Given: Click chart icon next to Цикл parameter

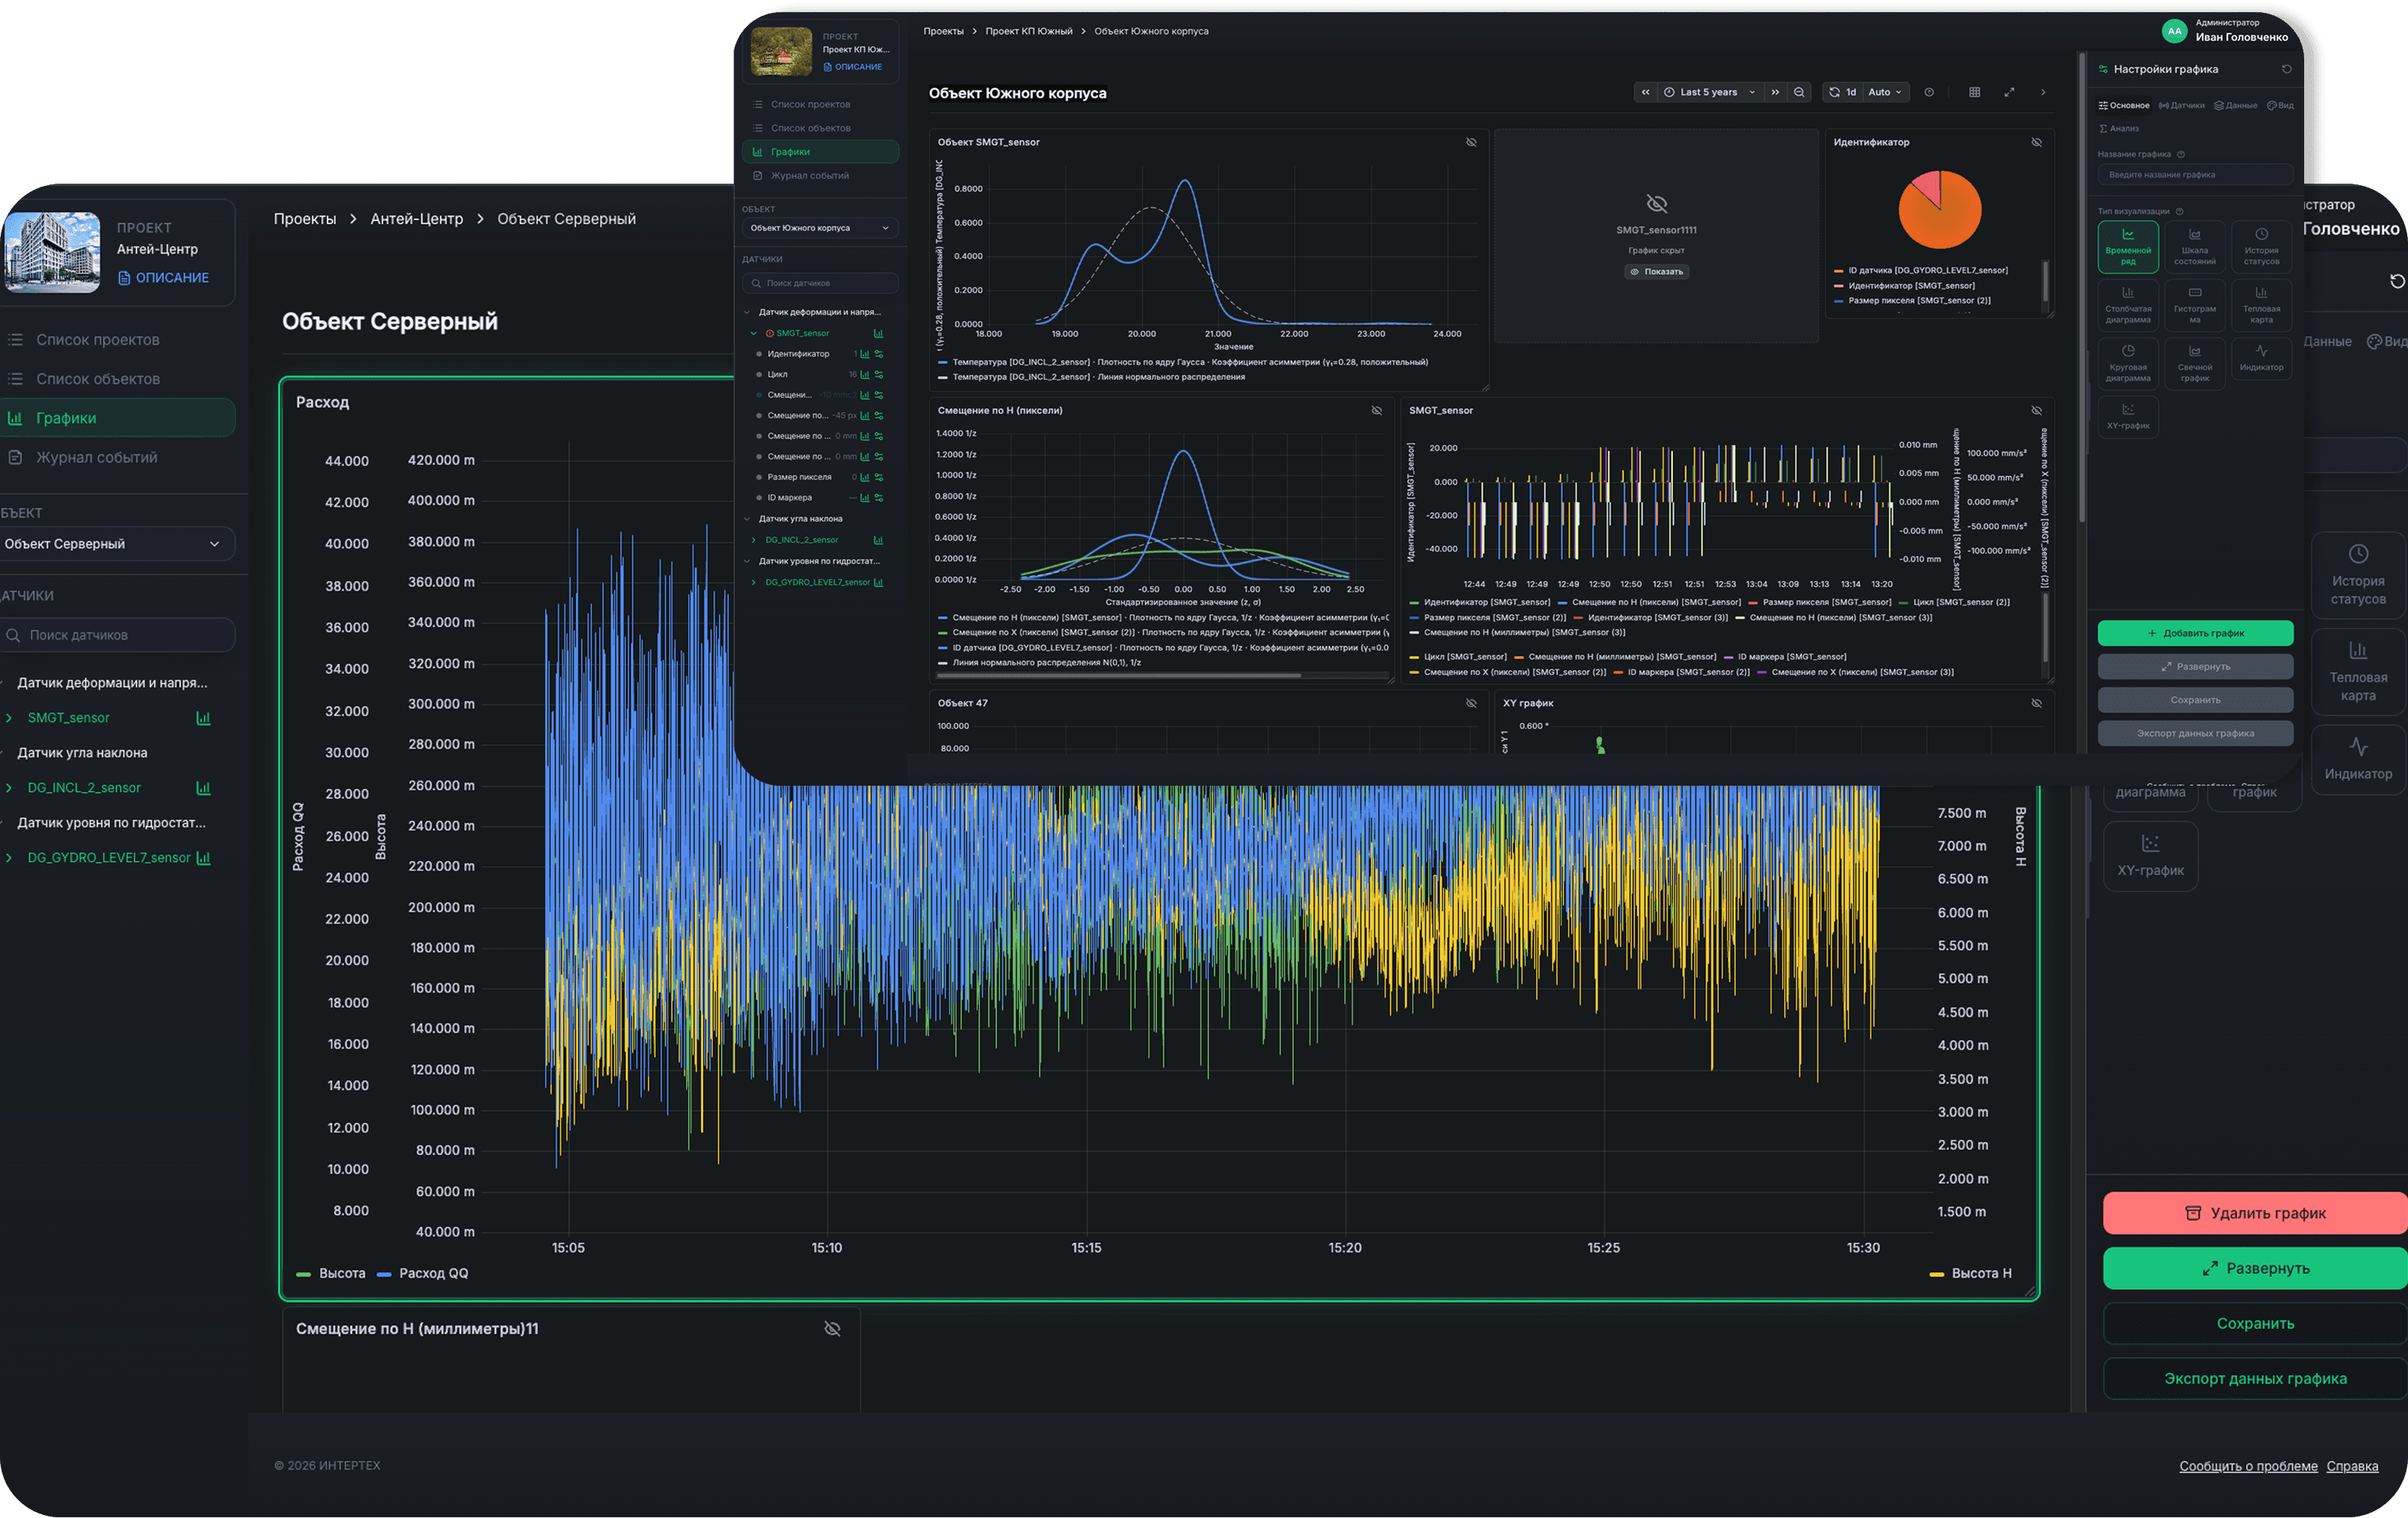Looking at the screenshot, I should (x=865, y=375).
